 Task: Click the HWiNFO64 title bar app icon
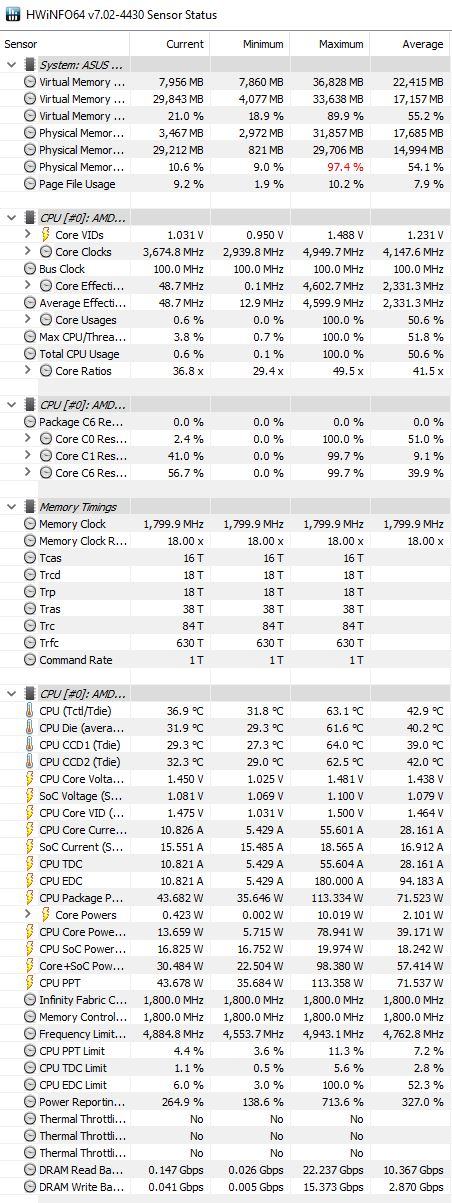(x=10, y=15)
